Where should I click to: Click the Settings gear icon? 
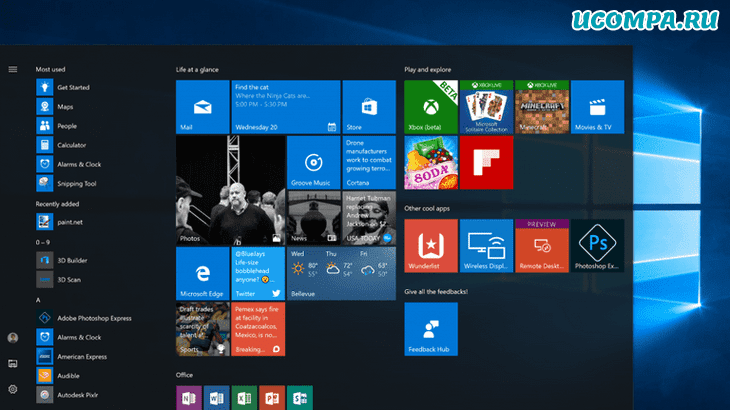pyautogui.click(x=13, y=389)
